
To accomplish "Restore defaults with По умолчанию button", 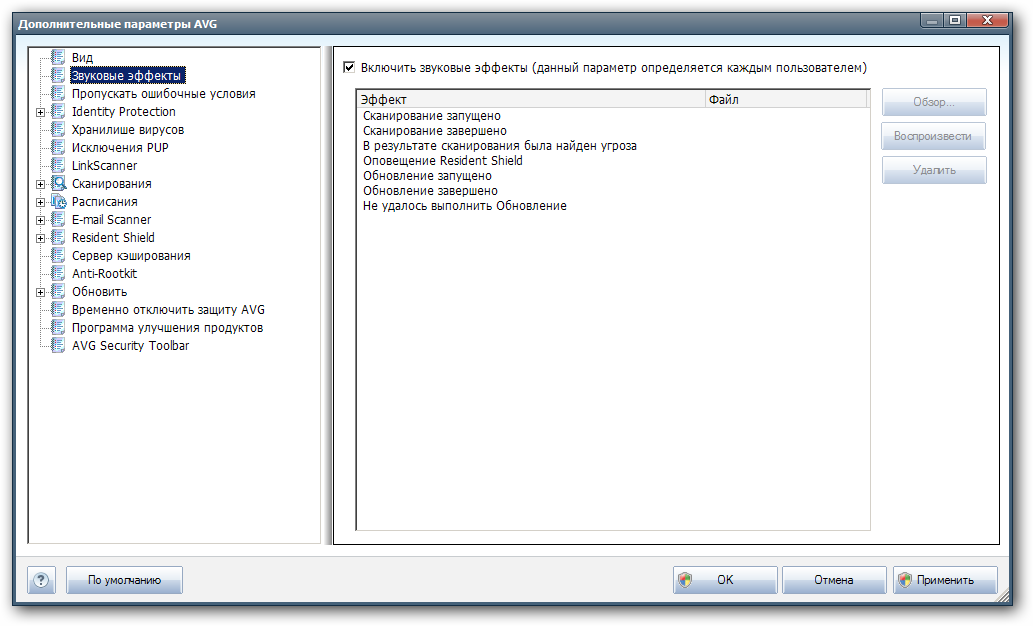I will pos(125,581).
